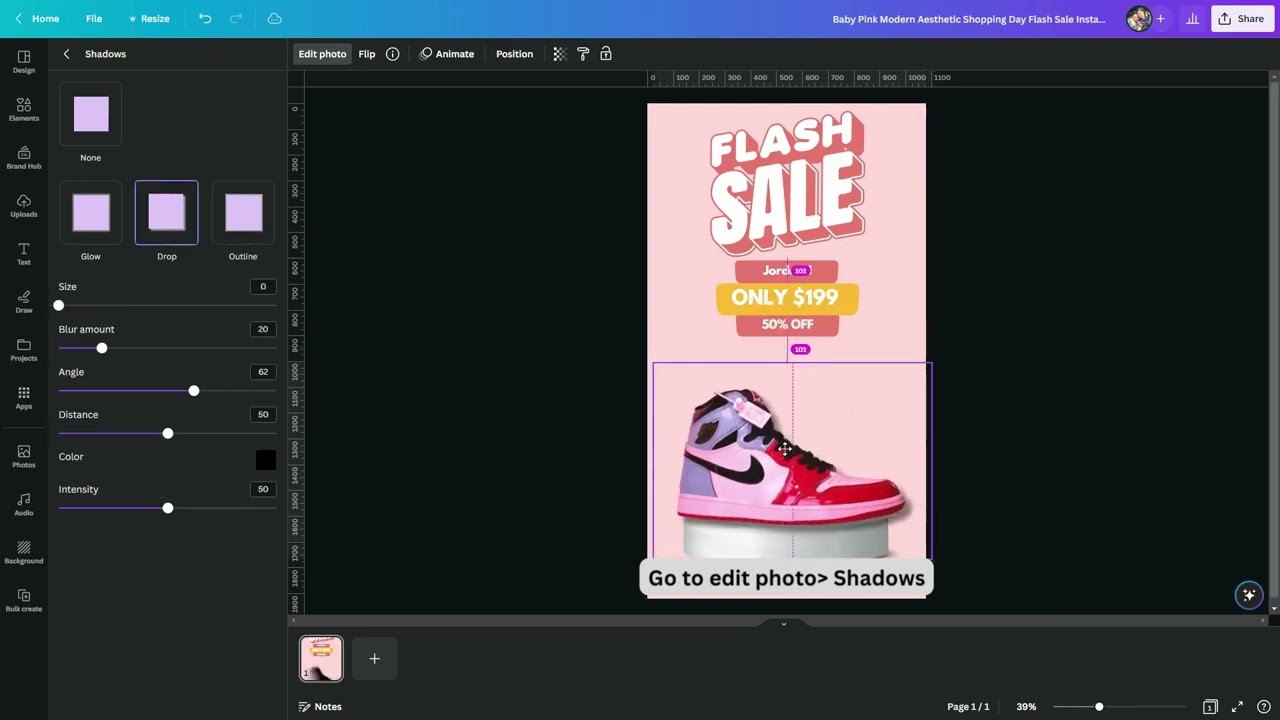Go to Home

pos(37,18)
